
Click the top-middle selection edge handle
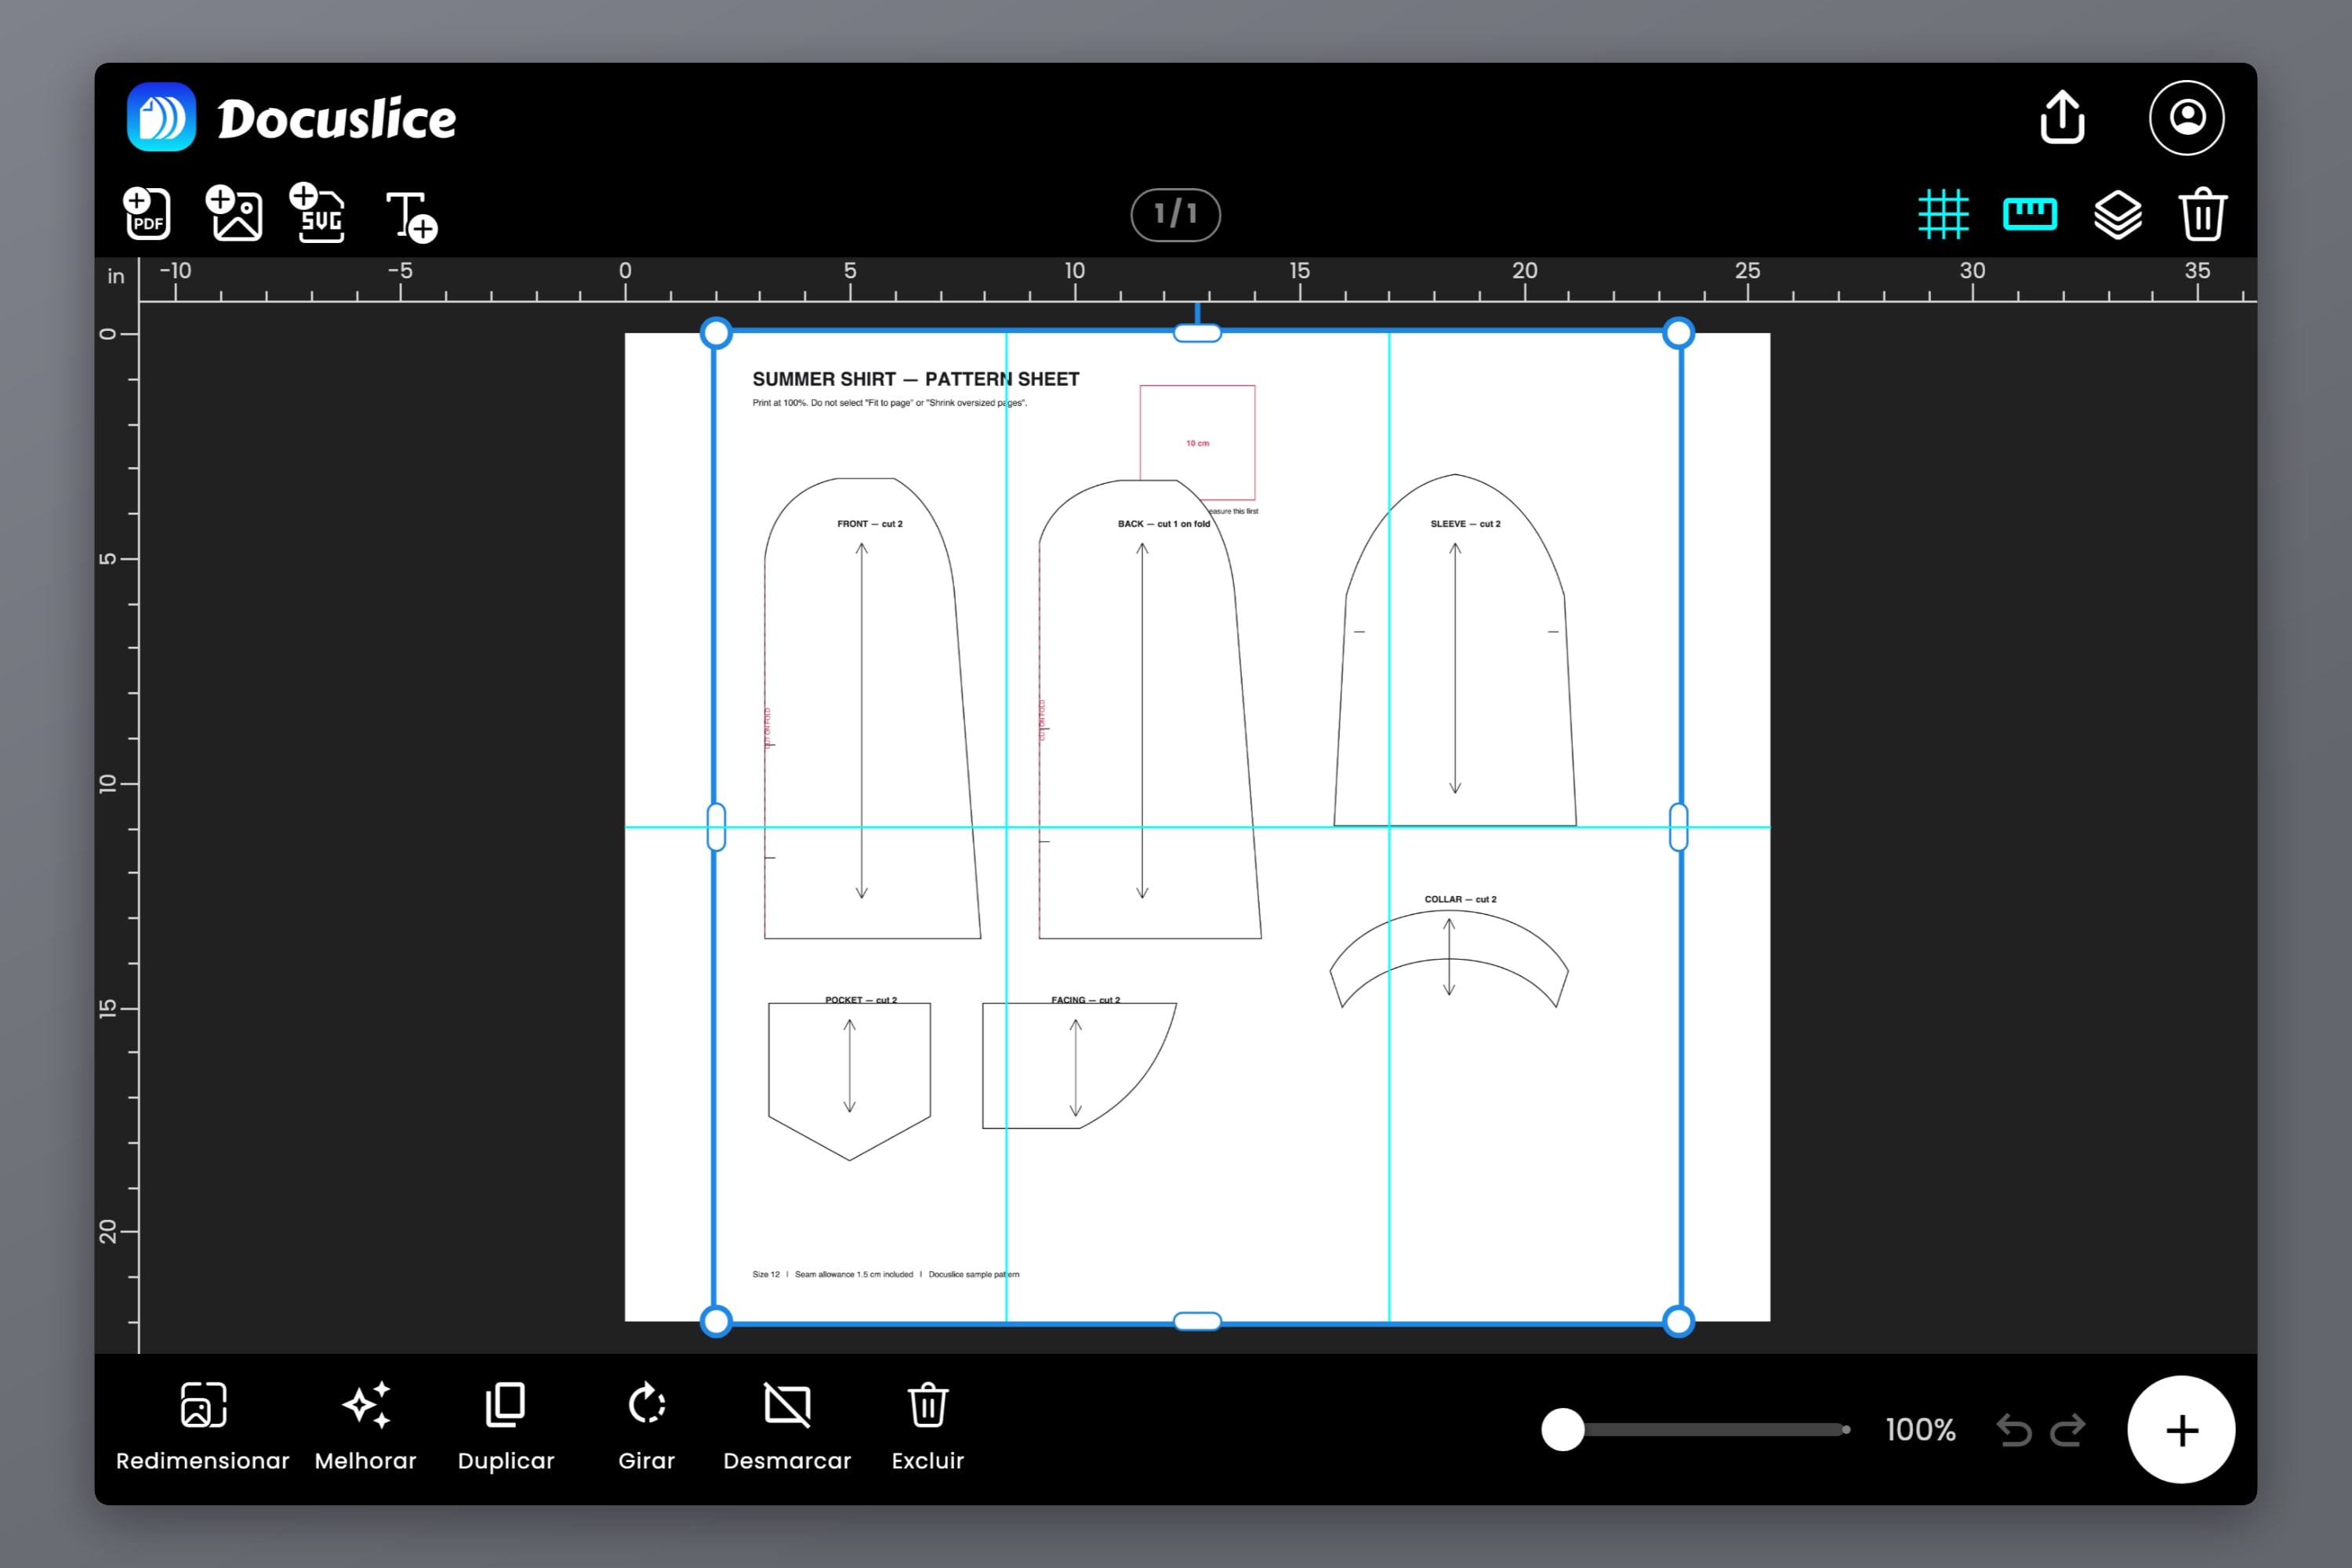1197,333
